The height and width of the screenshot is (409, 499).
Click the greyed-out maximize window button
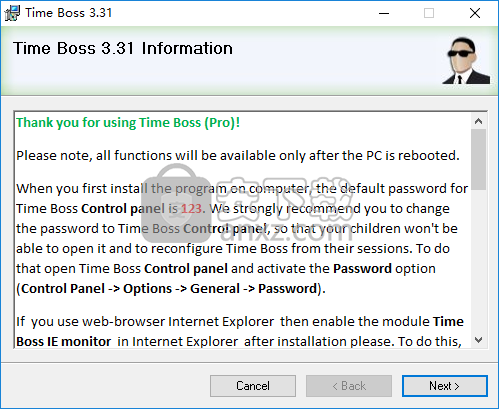coord(429,13)
